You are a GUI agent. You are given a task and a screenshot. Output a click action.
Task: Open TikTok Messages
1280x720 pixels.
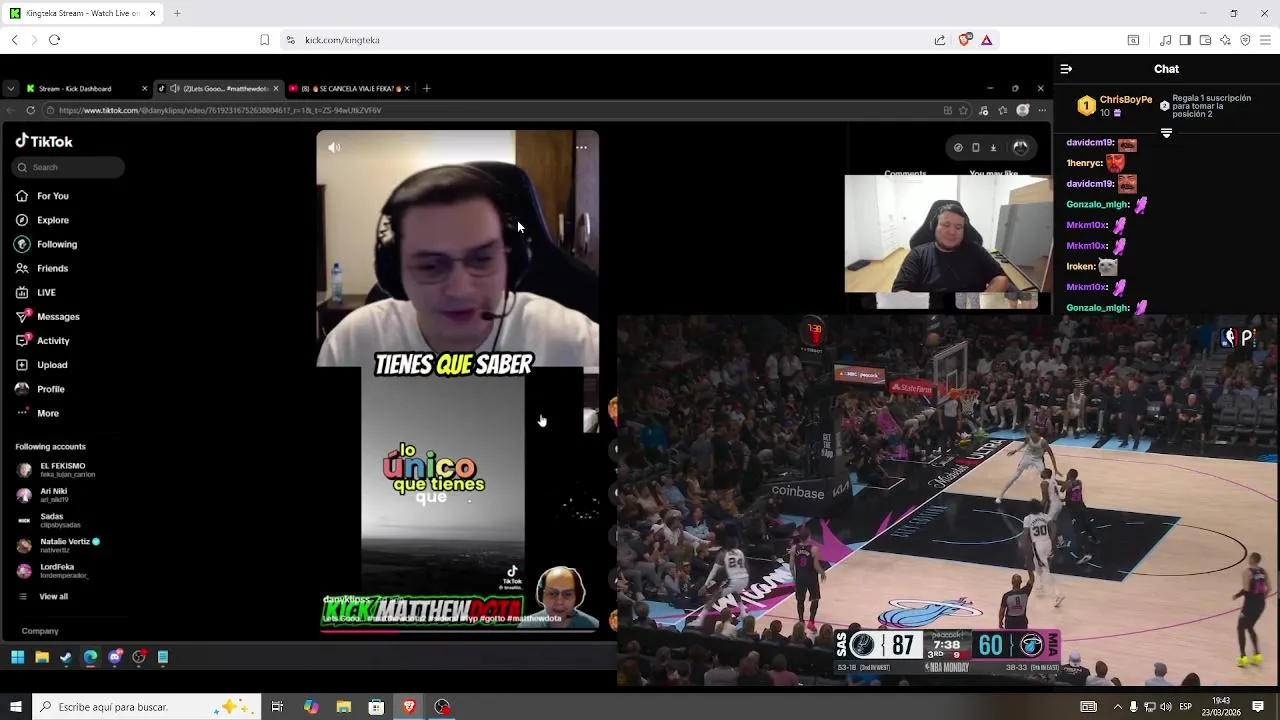click(x=47, y=316)
